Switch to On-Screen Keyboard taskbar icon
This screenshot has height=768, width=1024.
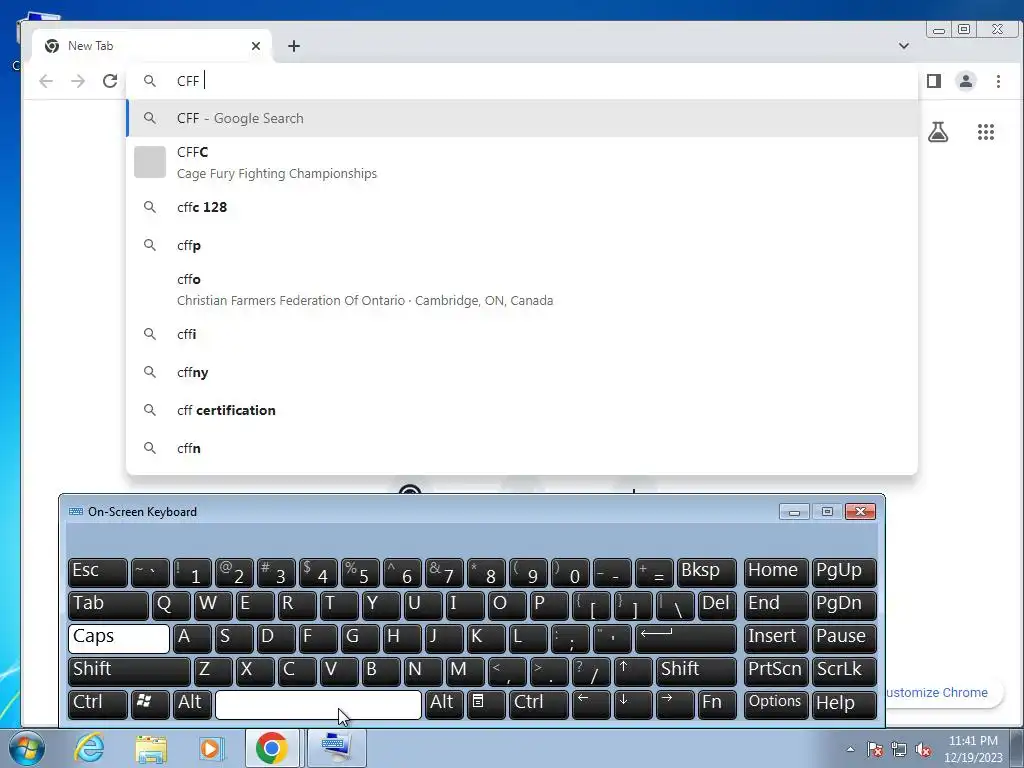pos(336,748)
